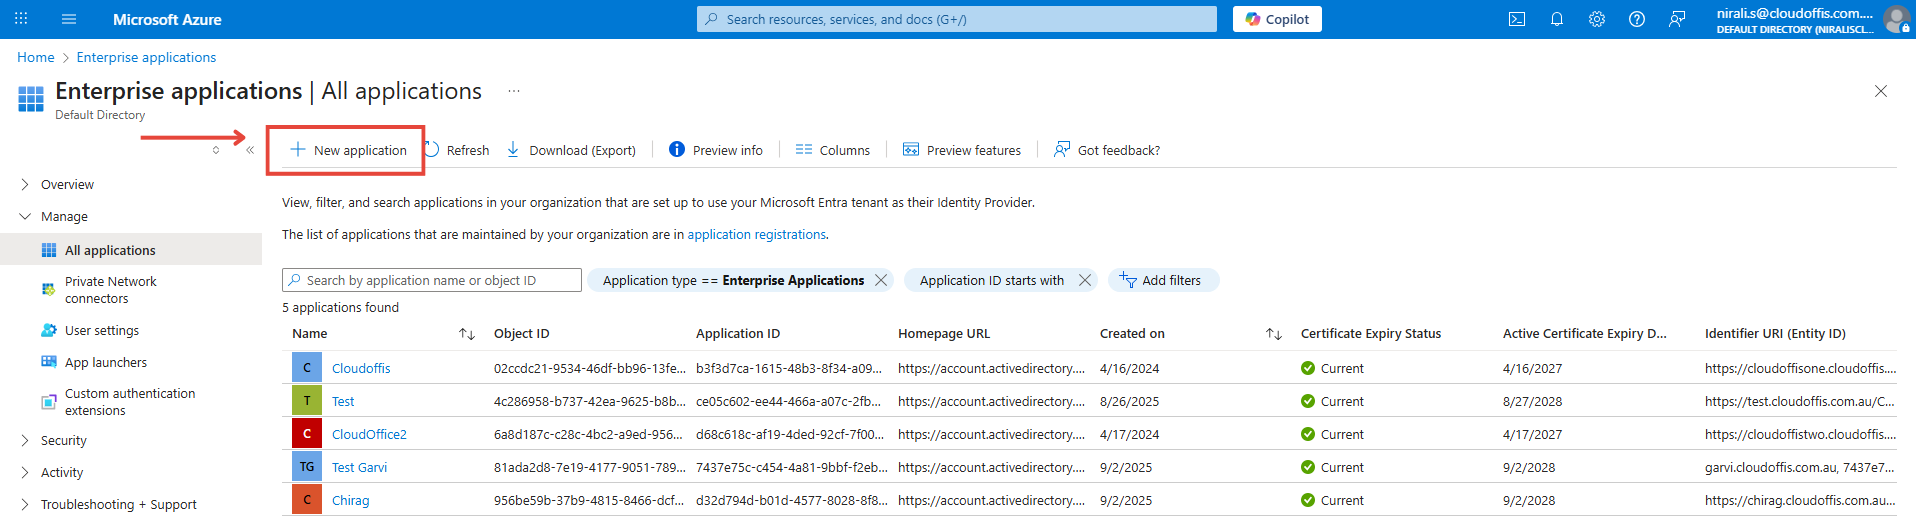This screenshot has width=1916, height=531.
Task: Click the red C tile for CloudOffice2
Action: tap(307, 434)
